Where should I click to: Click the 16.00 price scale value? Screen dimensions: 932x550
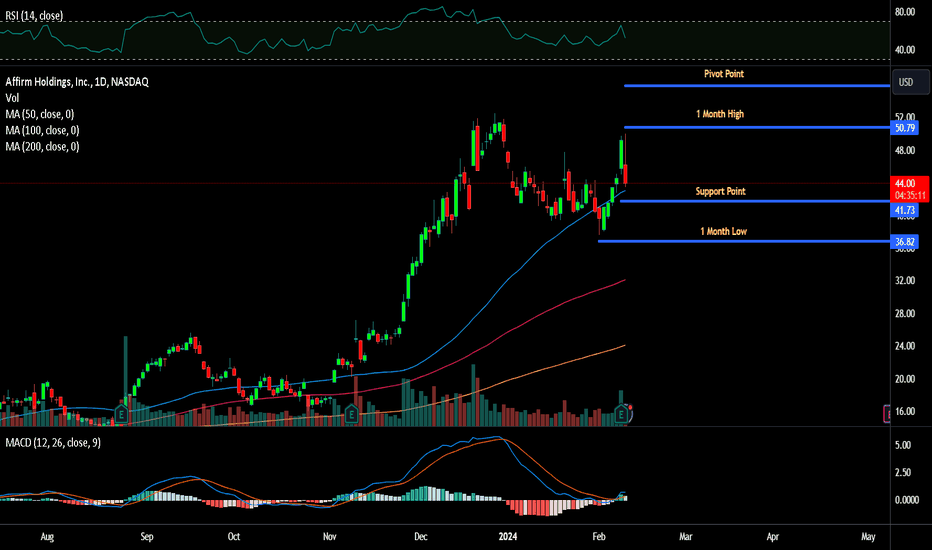[905, 411]
